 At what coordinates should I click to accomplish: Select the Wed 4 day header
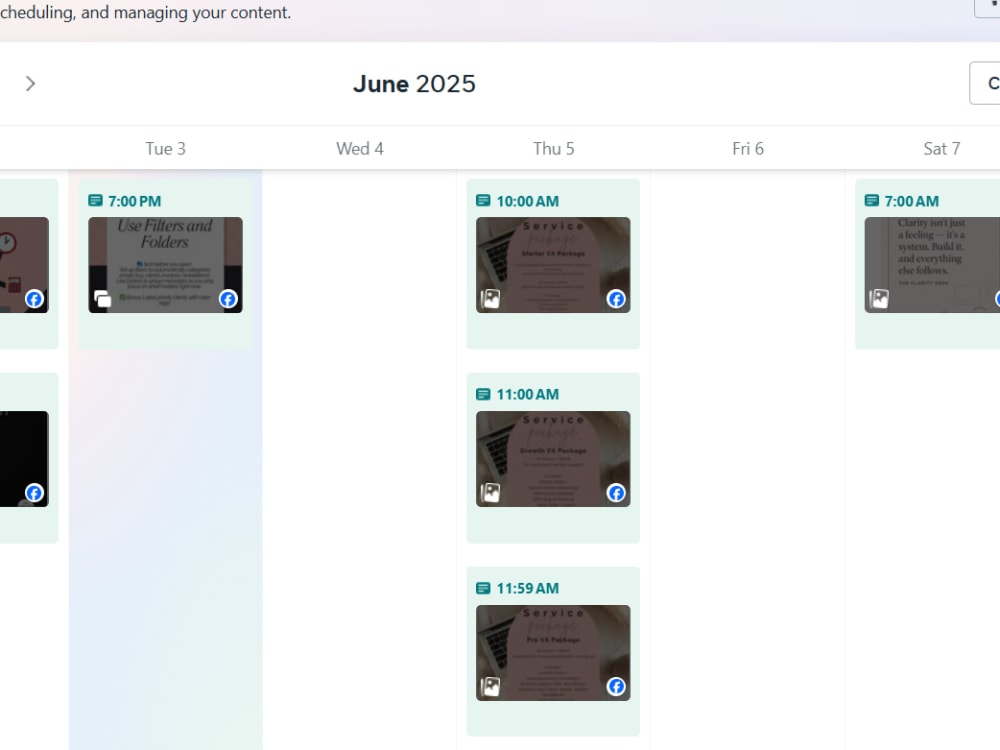(x=360, y=149)
